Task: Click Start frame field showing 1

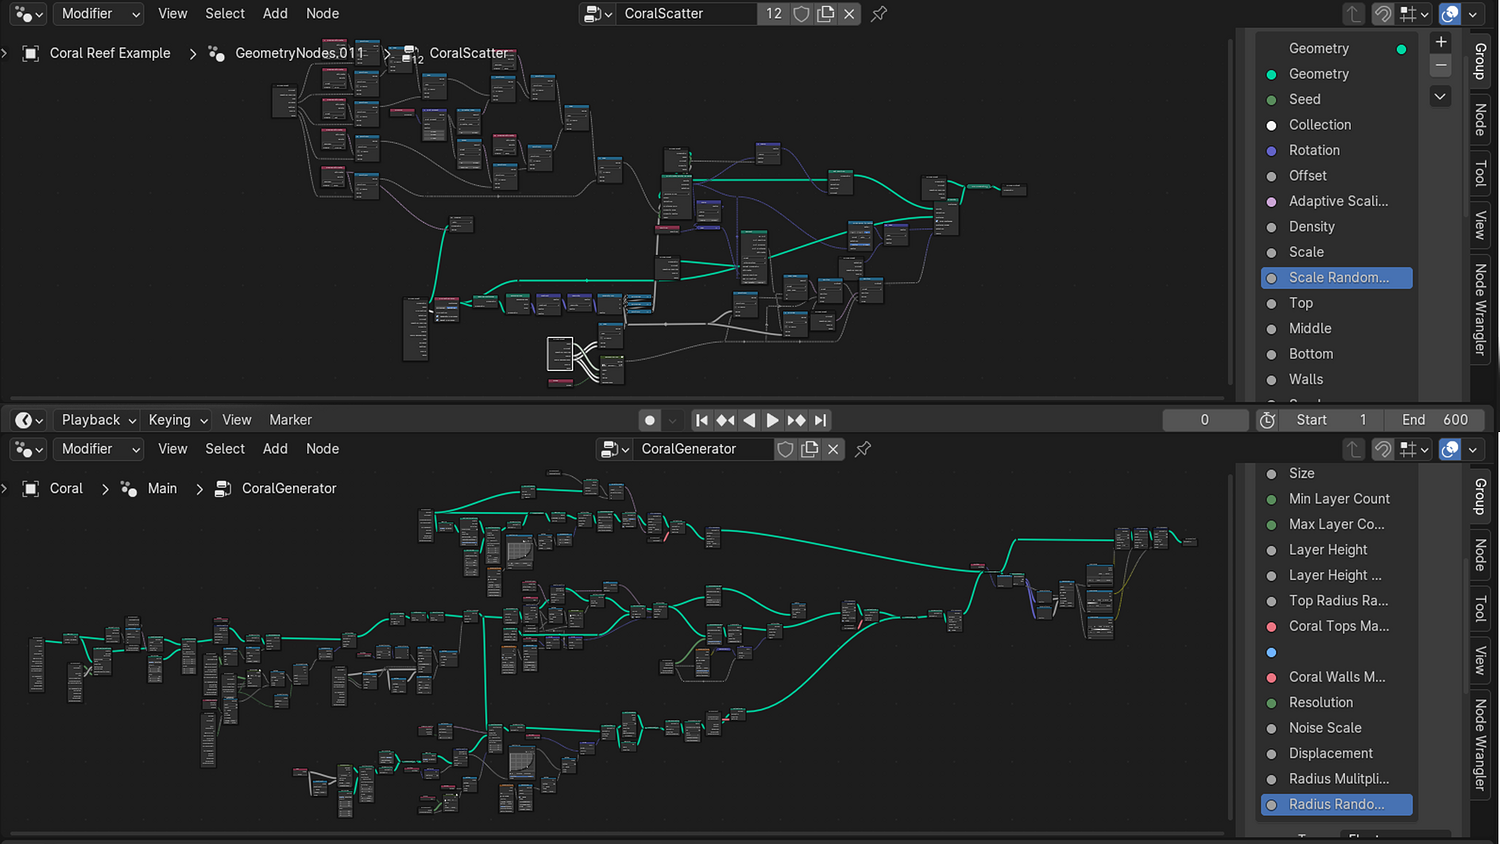Action: (1333, 420)
